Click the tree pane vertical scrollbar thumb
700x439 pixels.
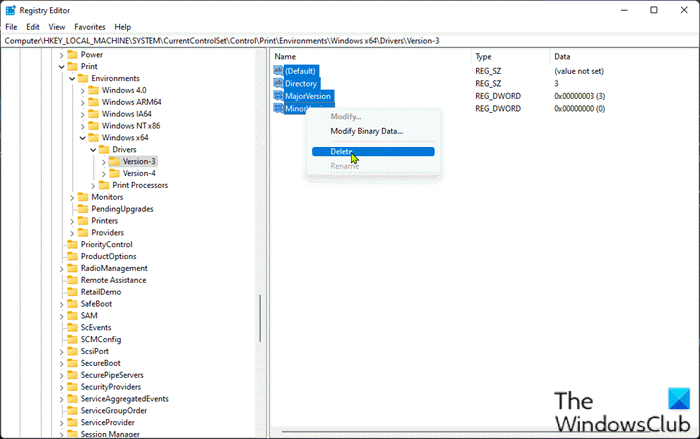[x=260, y=318]
